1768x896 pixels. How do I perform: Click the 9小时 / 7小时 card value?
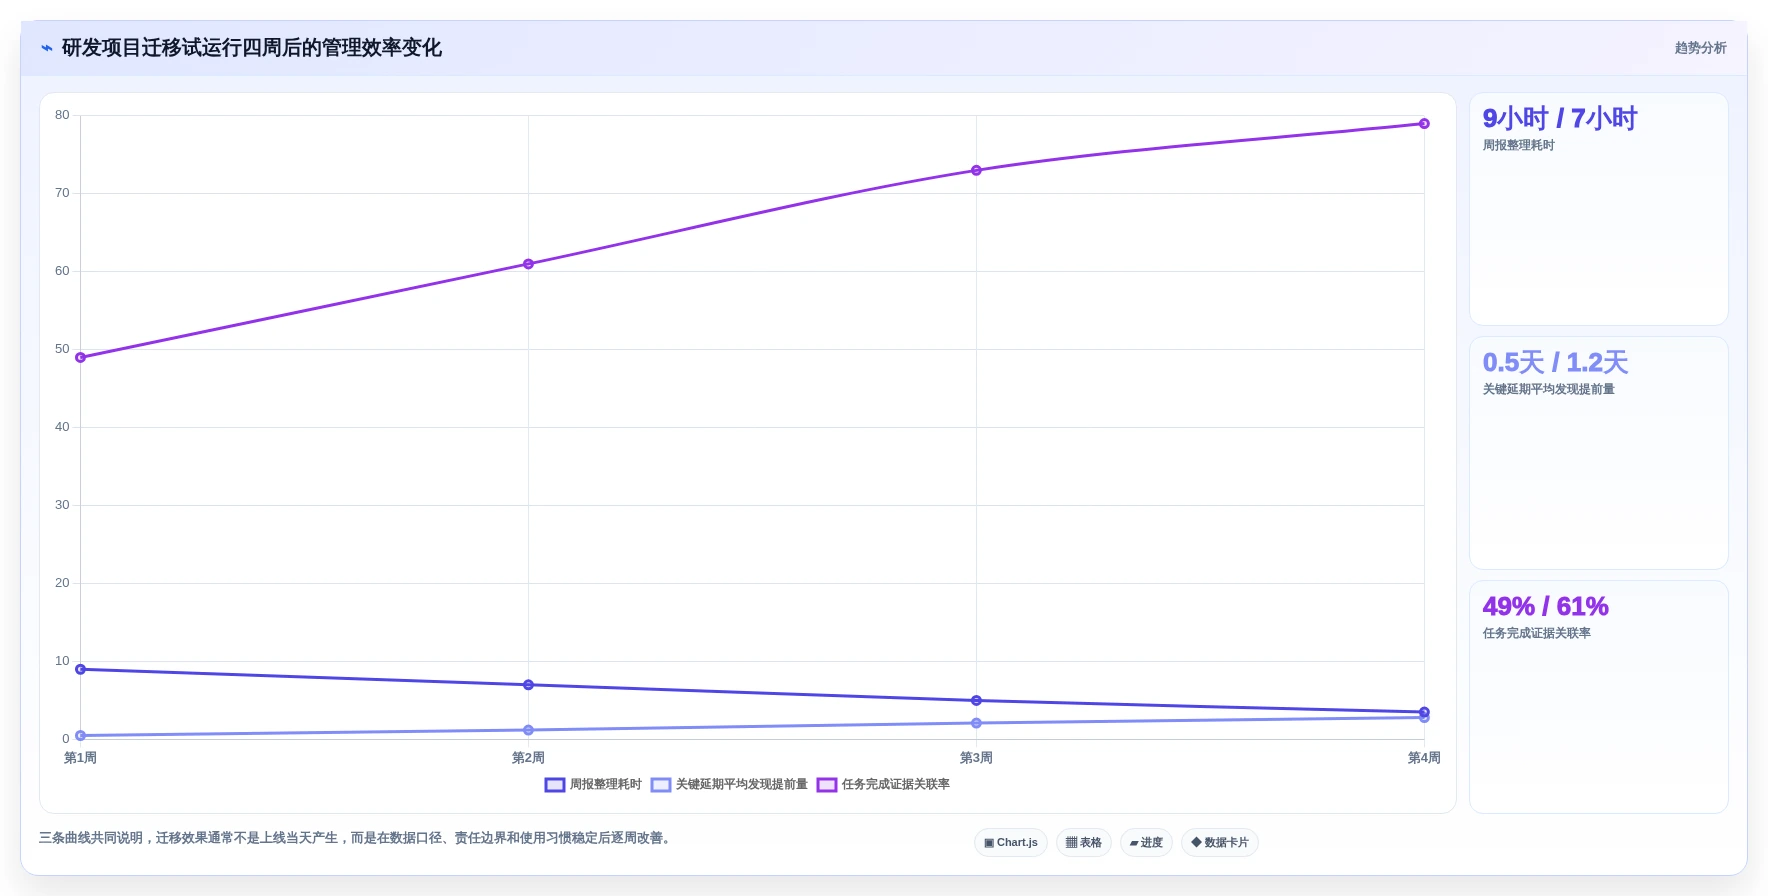pos(1560,119)
